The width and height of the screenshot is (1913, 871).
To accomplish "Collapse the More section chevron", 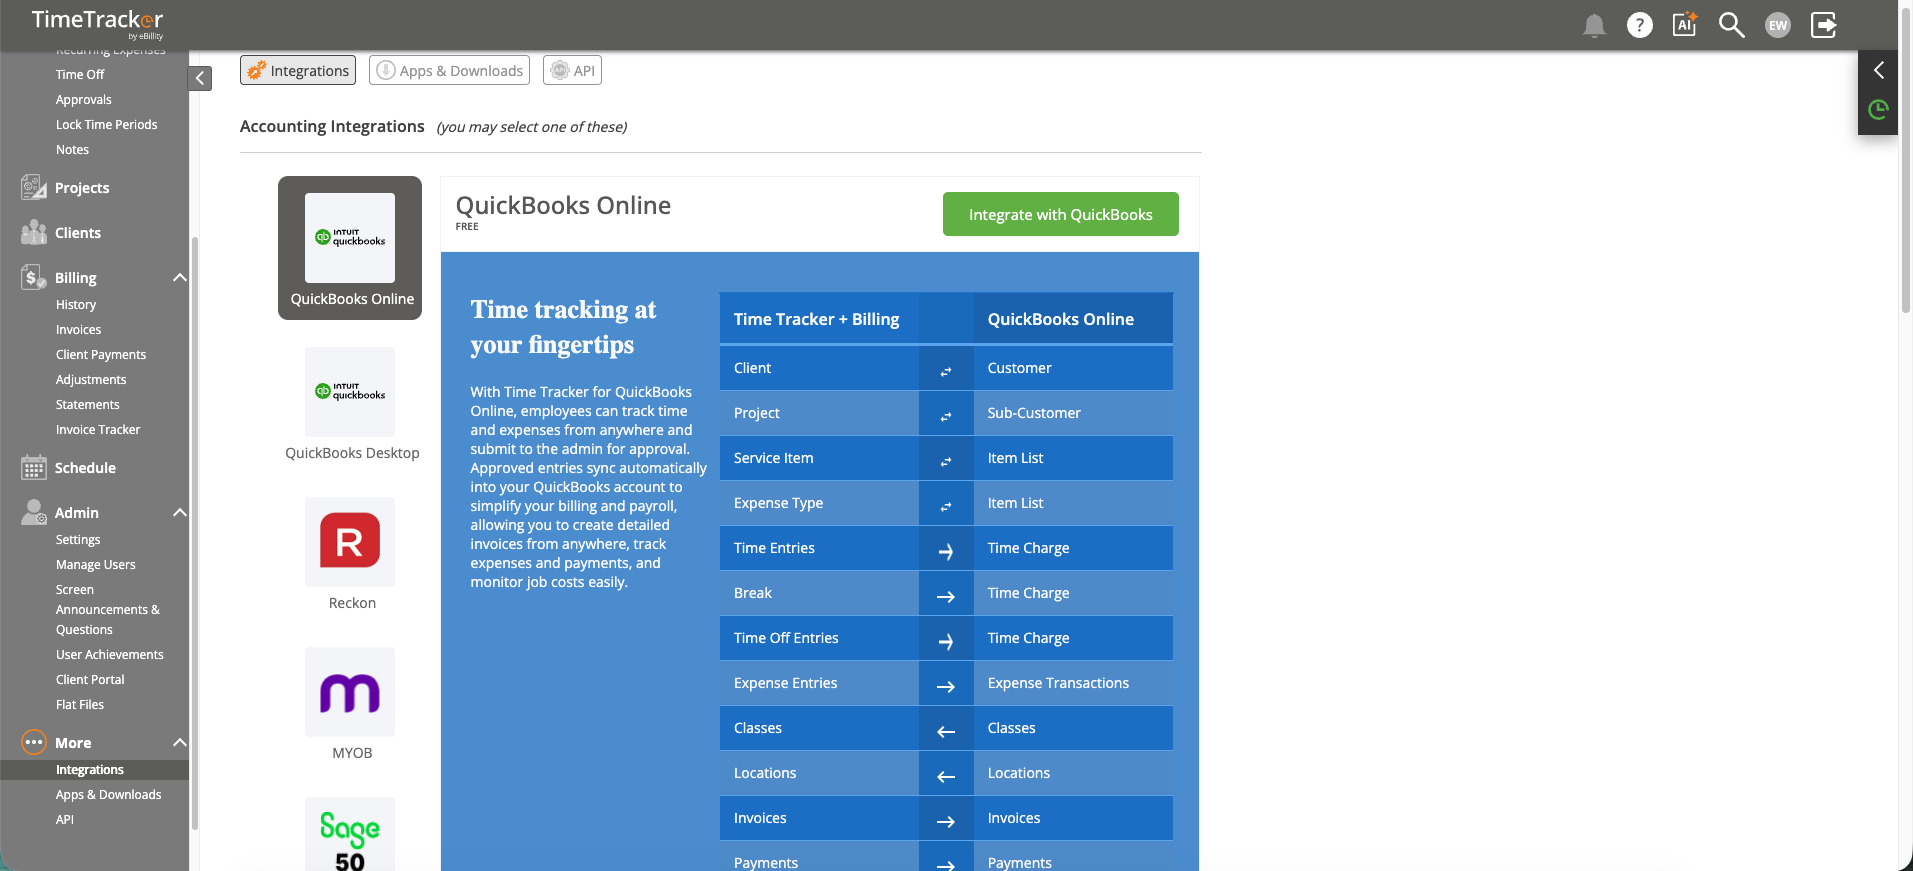I will click(180, 742).
